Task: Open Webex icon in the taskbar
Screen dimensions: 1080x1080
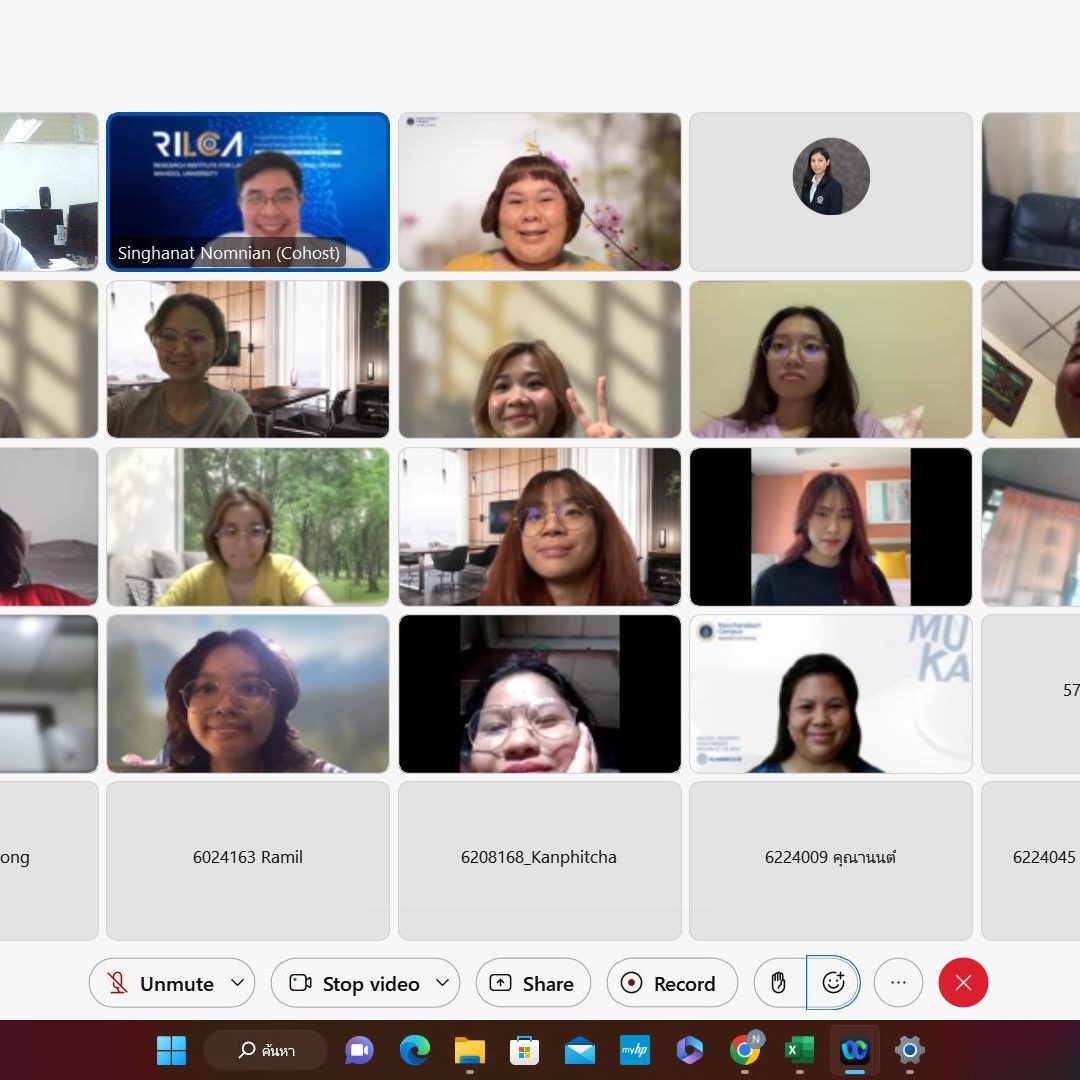Action: point(854,1050)
